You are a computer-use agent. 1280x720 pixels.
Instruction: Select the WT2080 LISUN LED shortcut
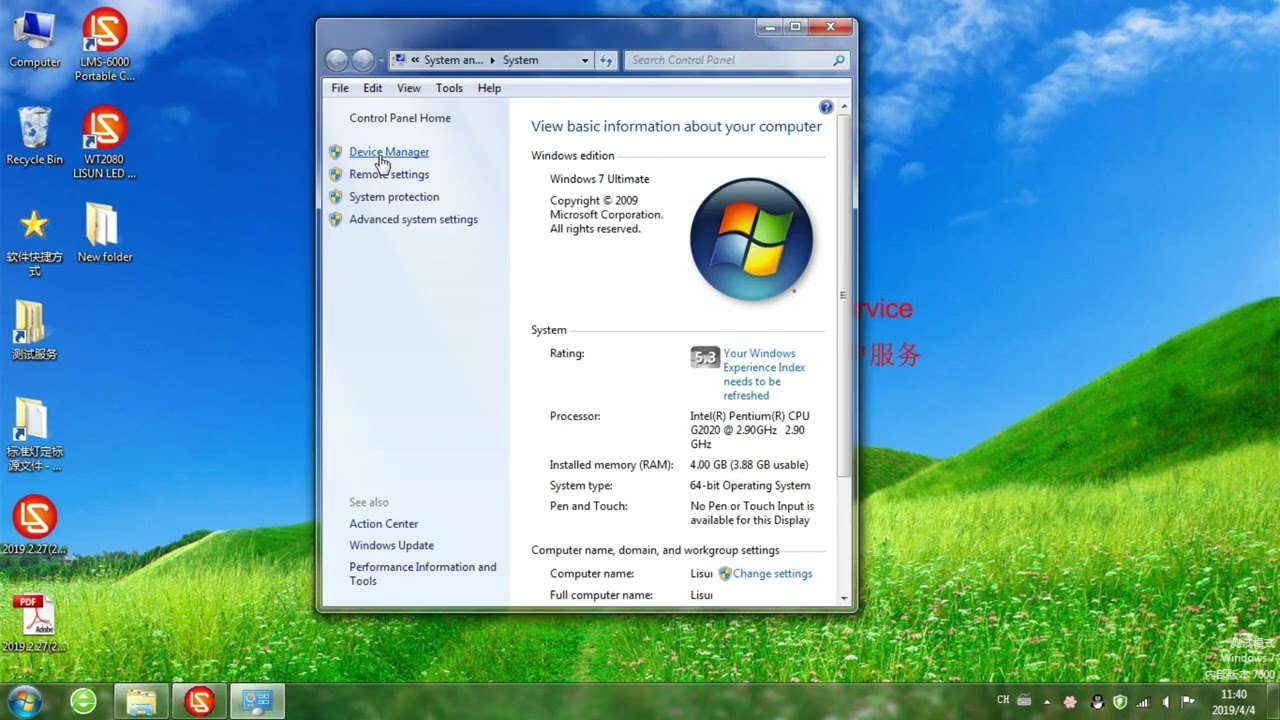[x=104, y=143]
